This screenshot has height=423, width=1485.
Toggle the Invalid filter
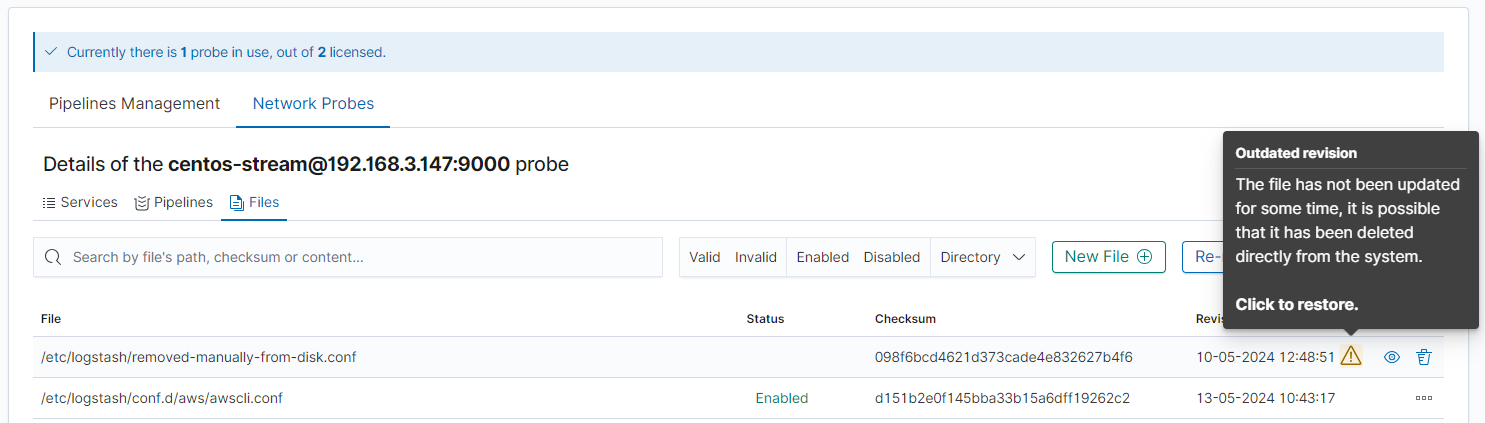756,257
